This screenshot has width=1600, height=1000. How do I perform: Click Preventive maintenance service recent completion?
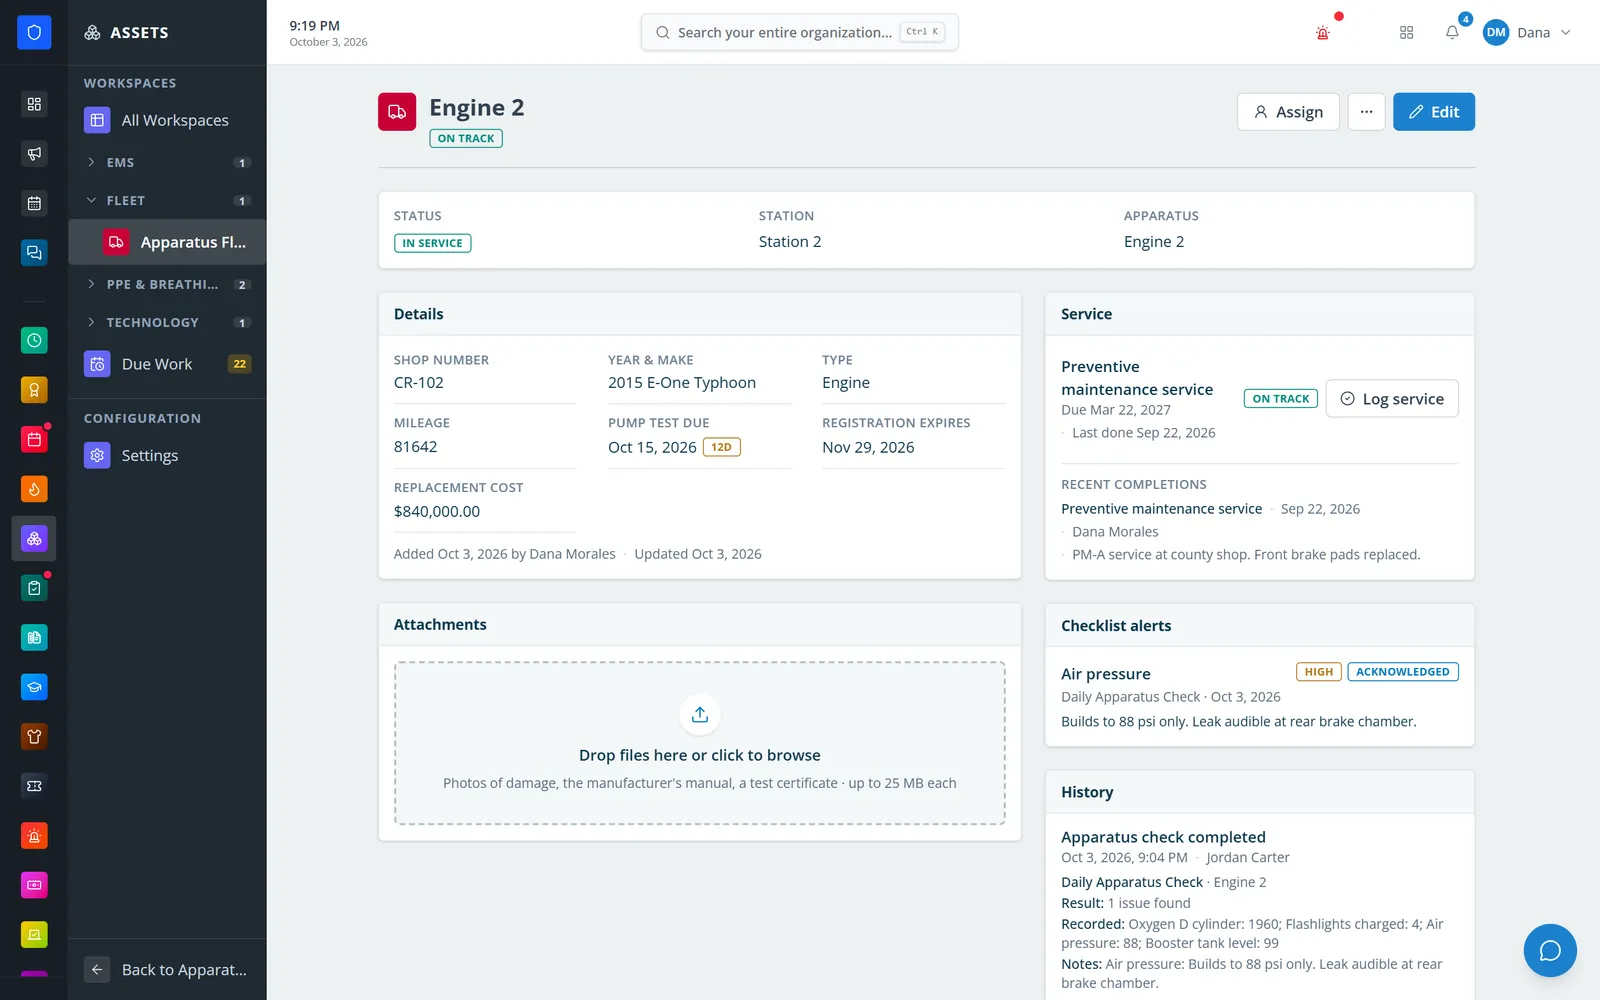coord(1161,509)
